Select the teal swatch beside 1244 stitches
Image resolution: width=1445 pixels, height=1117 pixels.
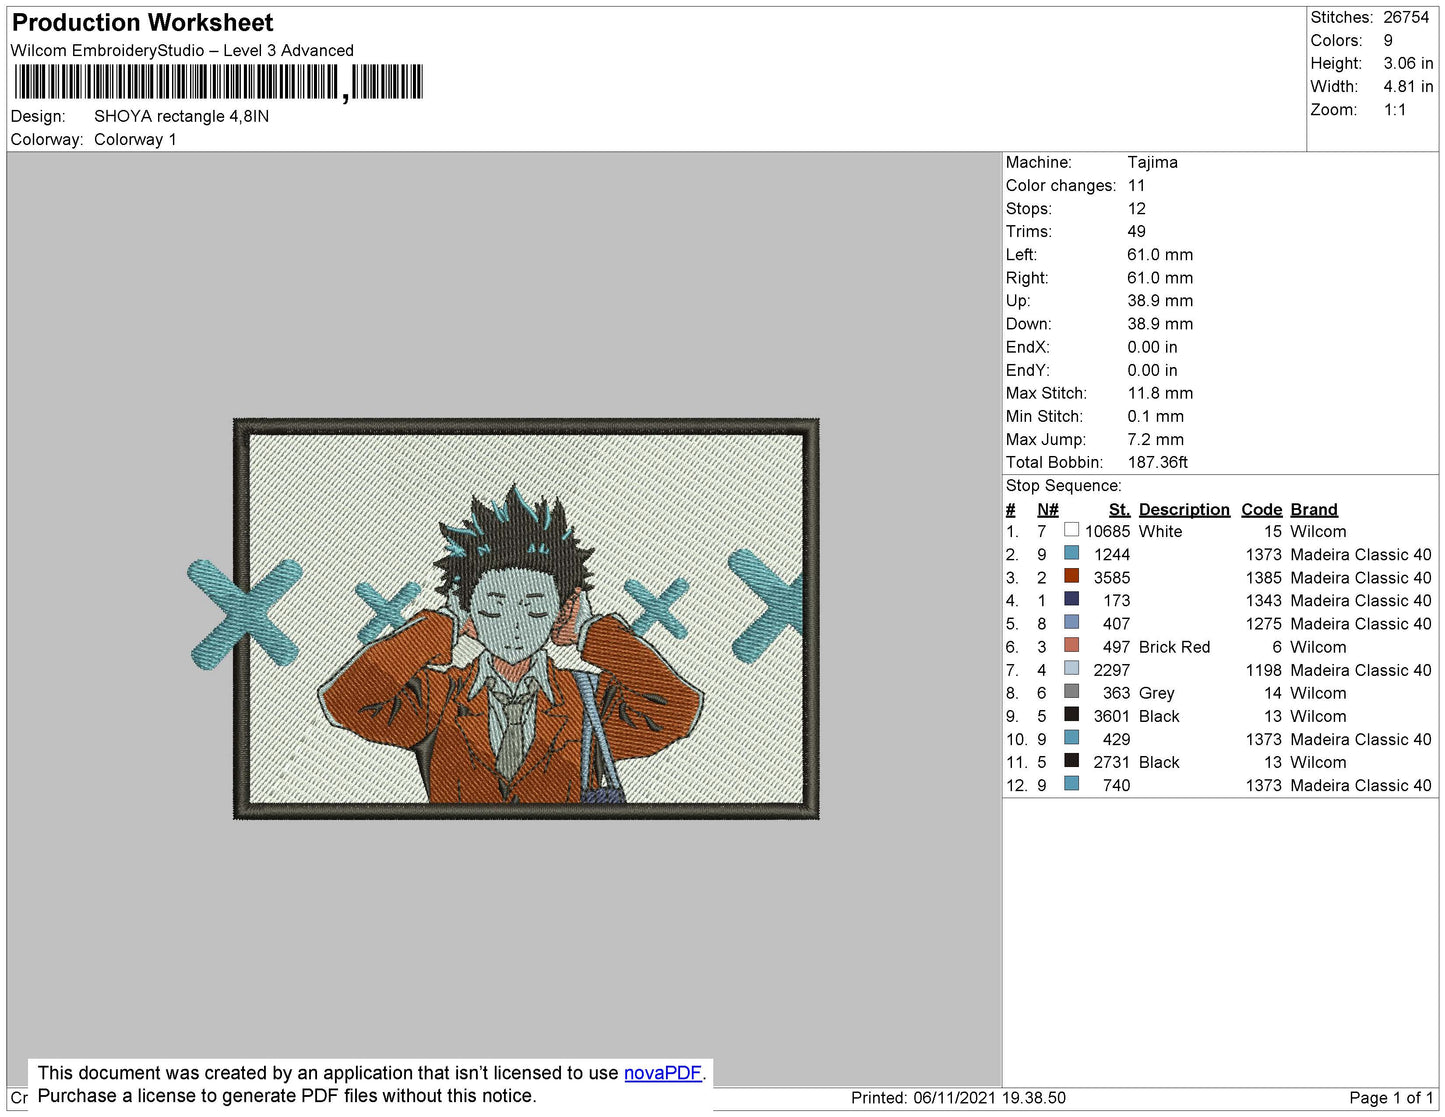(x=1072, y=553)
